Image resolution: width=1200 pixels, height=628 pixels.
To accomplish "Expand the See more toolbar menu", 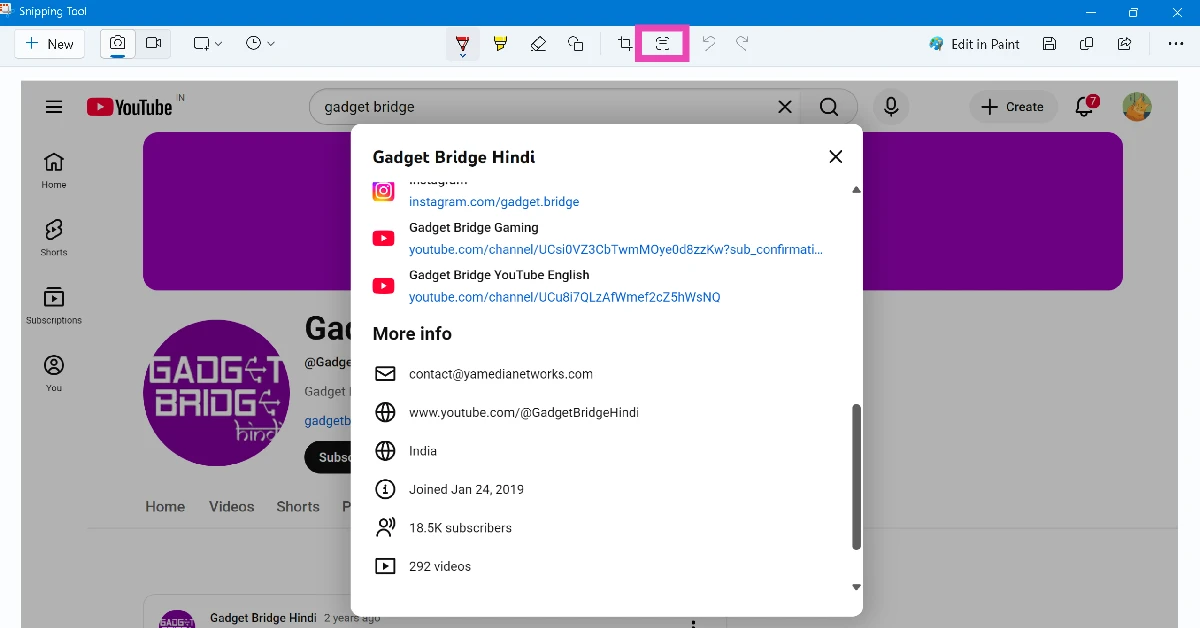I will coord(1176,43).
